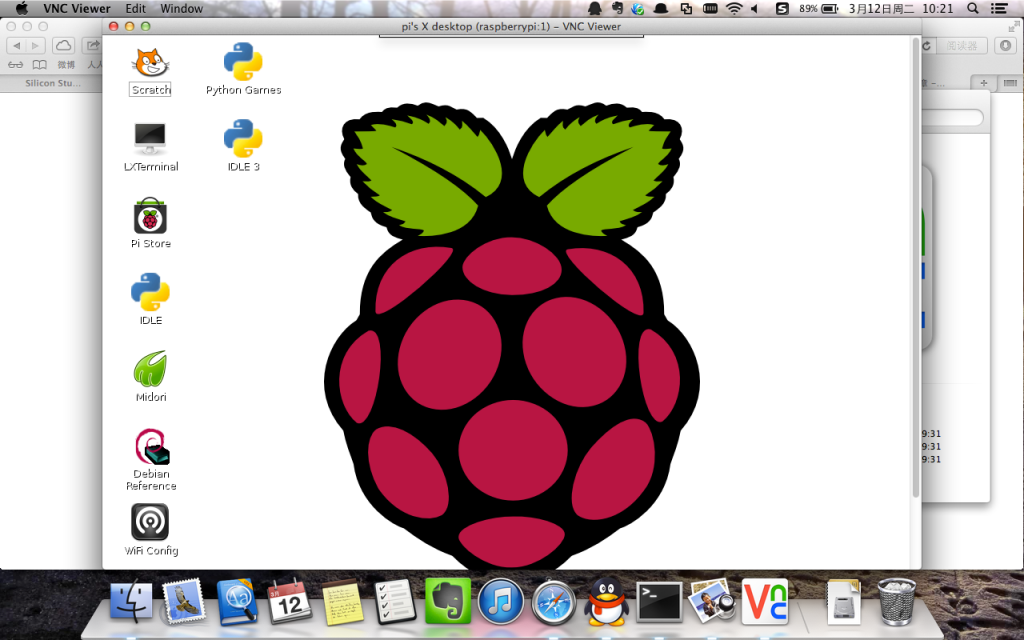Image resolution: width=1024 pixels, height=640 pixels.
Task: Open the Notification Center list icon
Action: coord(999,8)
